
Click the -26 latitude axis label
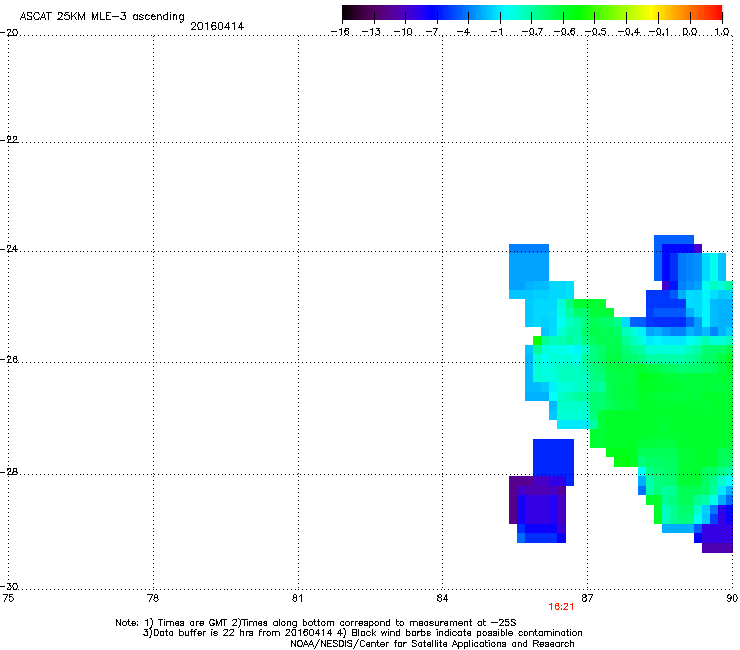[x=10, y=360]
